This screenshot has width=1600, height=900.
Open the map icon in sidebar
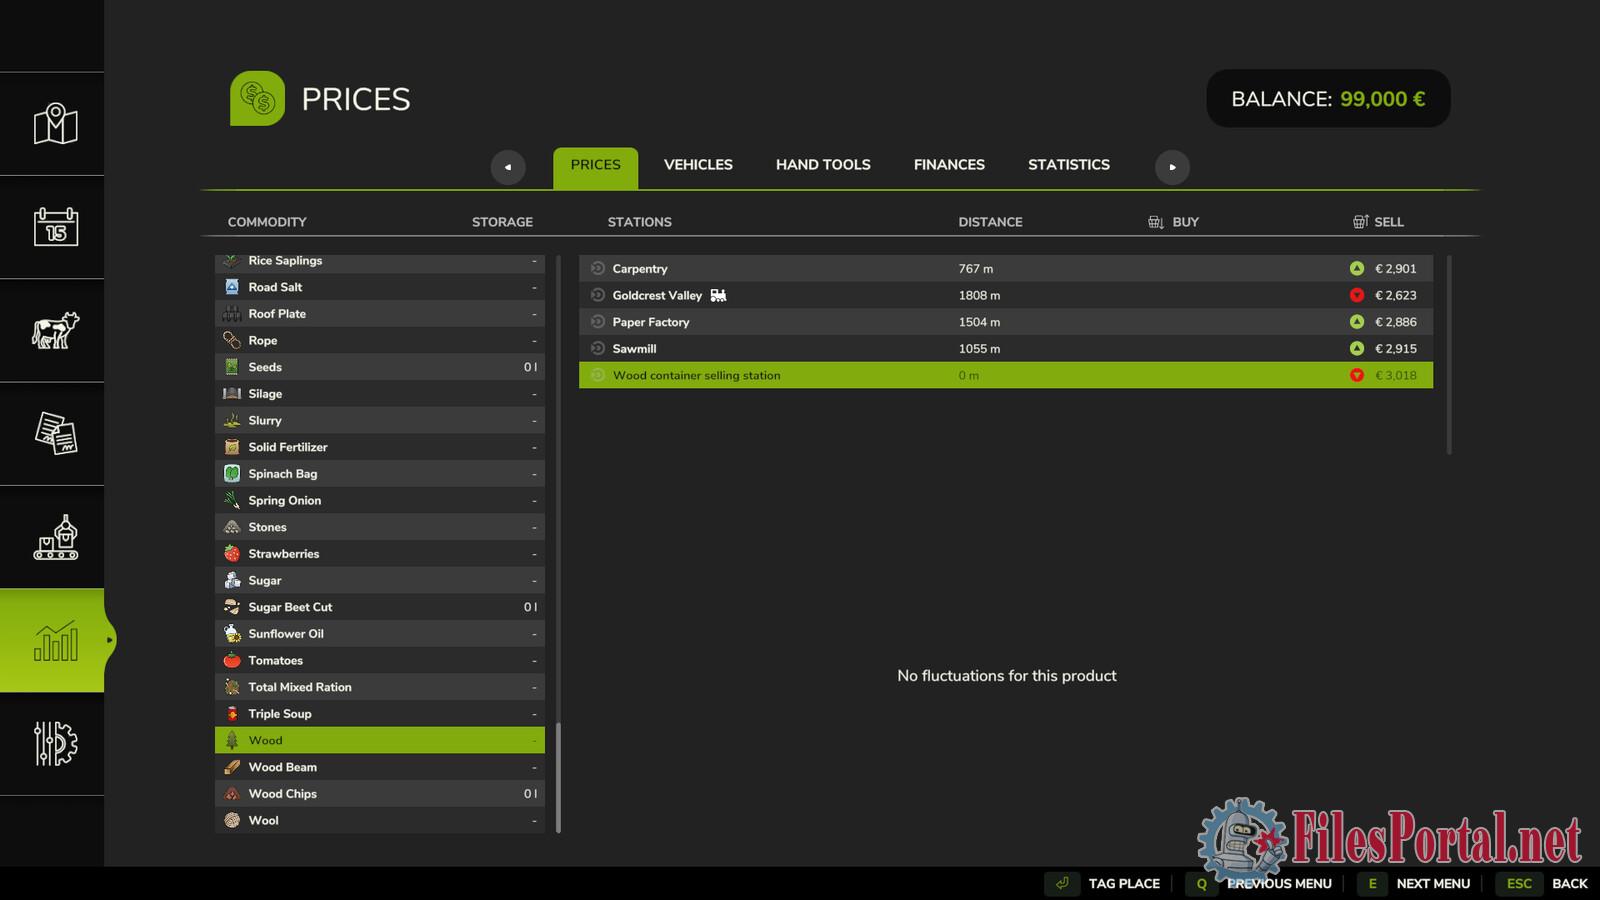click(55, 124)
